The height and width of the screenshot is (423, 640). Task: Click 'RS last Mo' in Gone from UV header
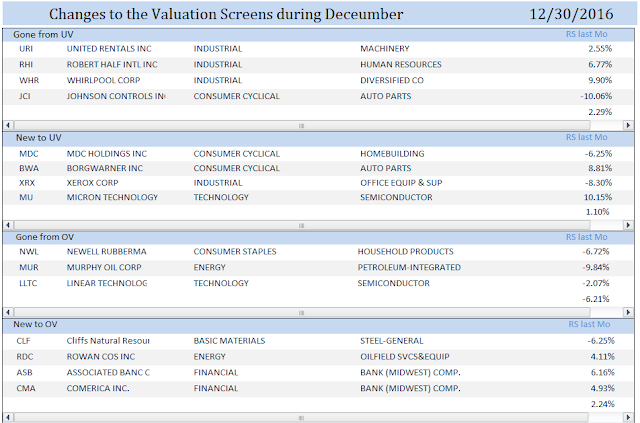[x=587, y=34]
